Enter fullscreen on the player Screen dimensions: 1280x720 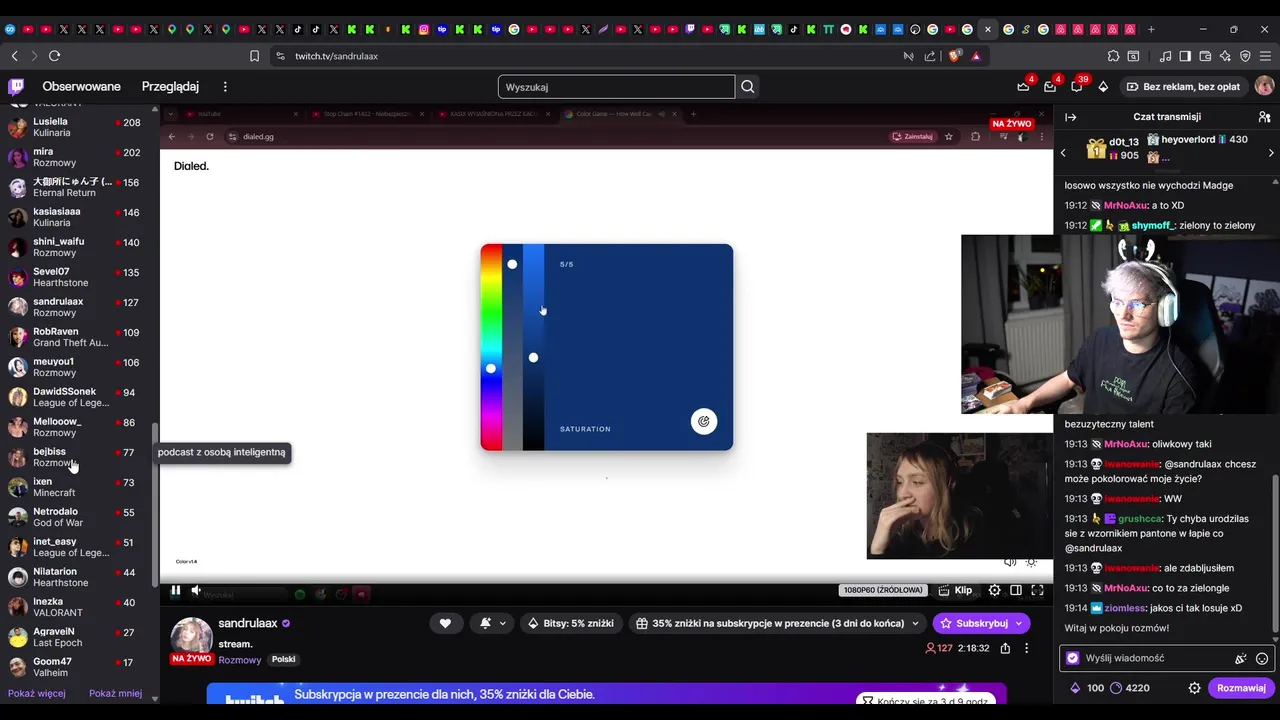tap(1037, 590)
